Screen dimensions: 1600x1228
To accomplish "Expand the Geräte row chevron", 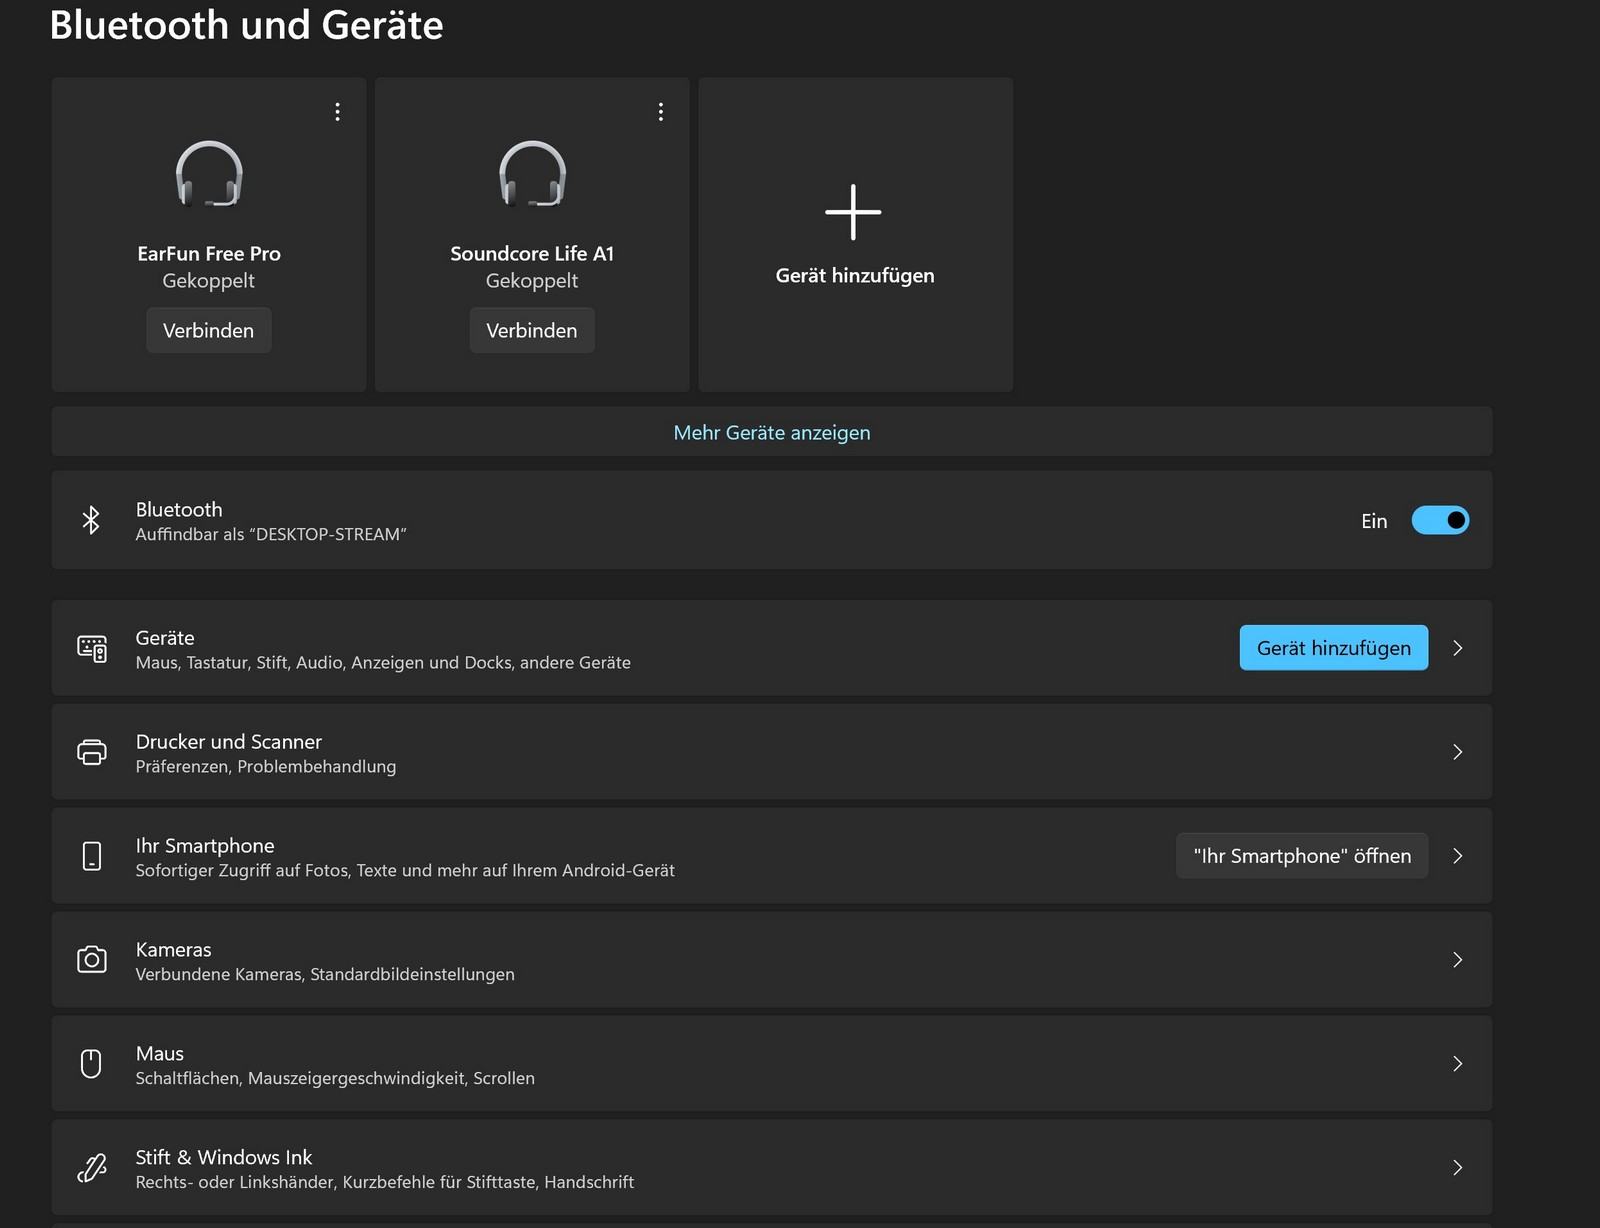I will pyautogui.click(x=1458, y=648).
